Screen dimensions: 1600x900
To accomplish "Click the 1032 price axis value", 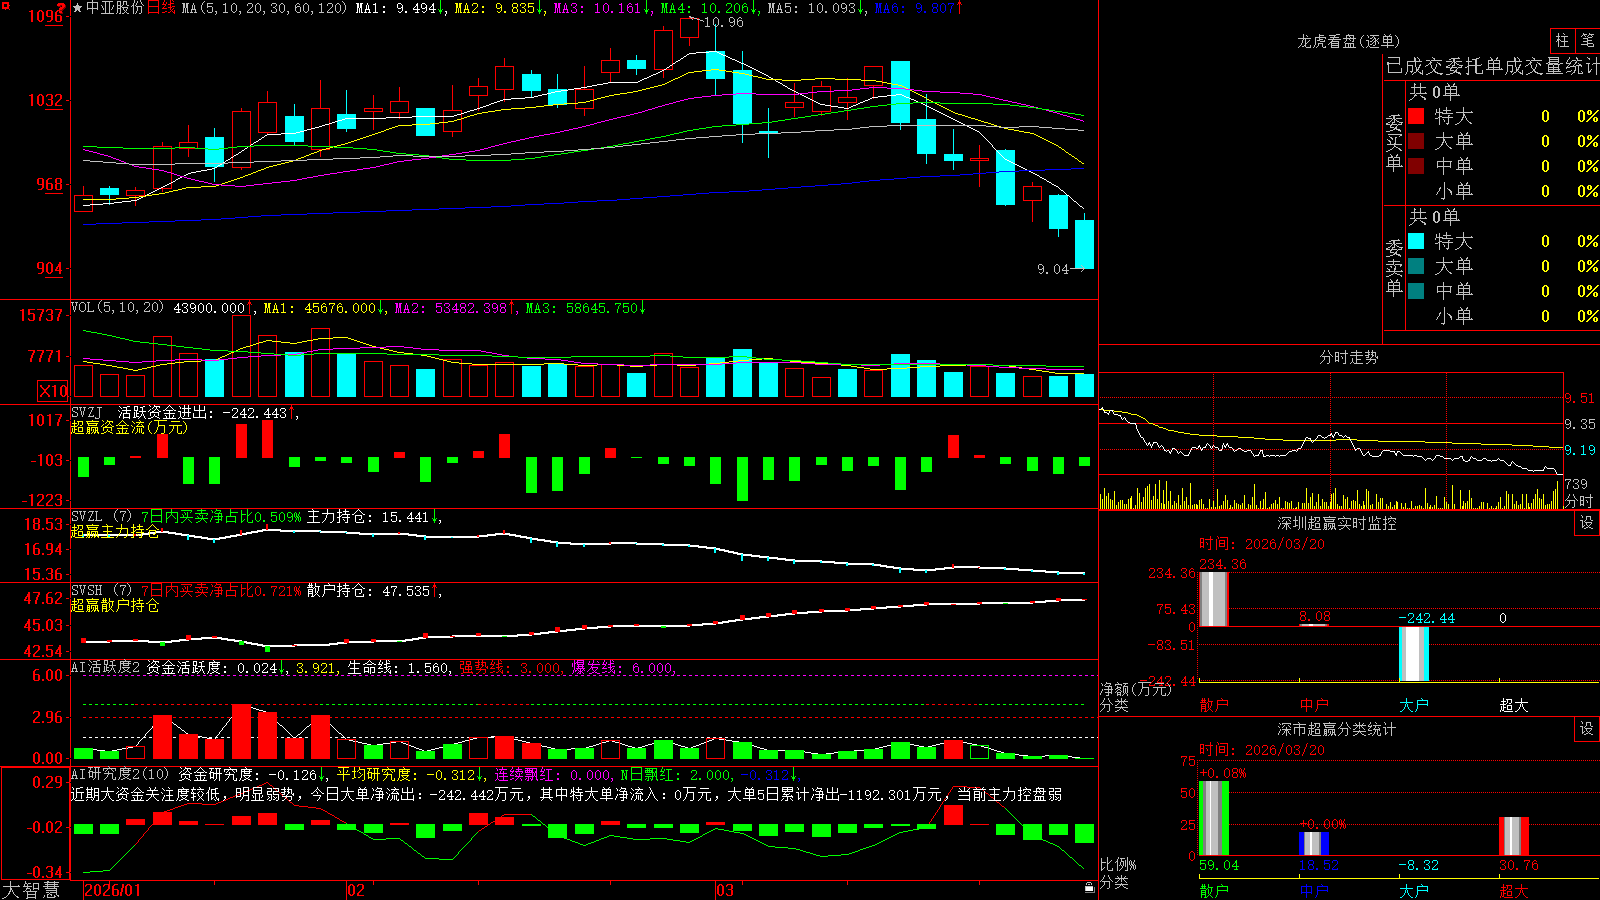I will [45, 100].
